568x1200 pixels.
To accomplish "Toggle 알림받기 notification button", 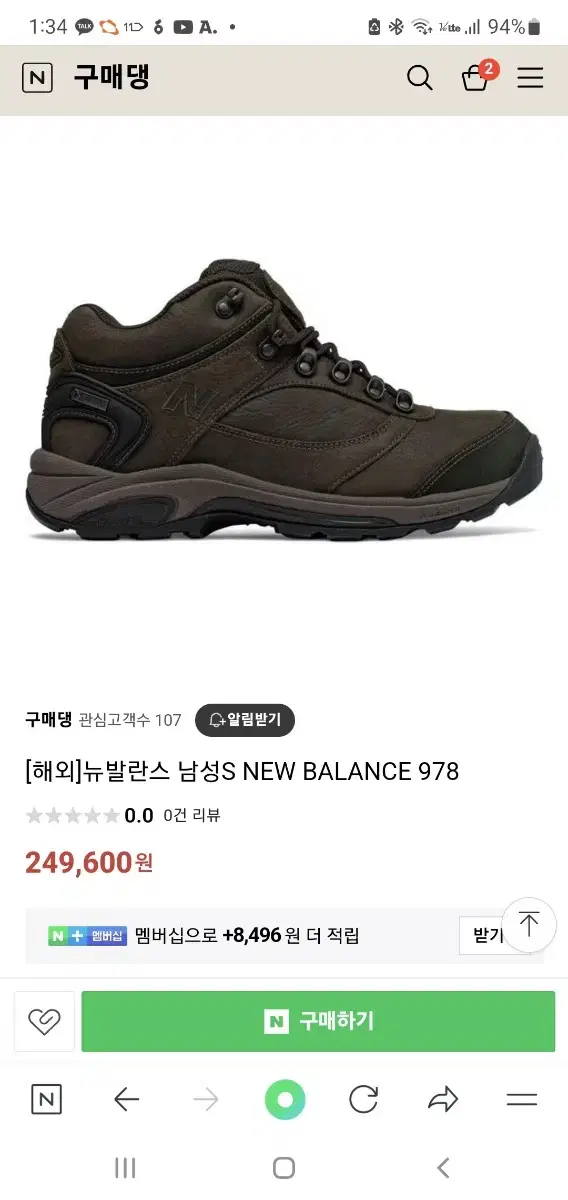I will pos(245,719).
